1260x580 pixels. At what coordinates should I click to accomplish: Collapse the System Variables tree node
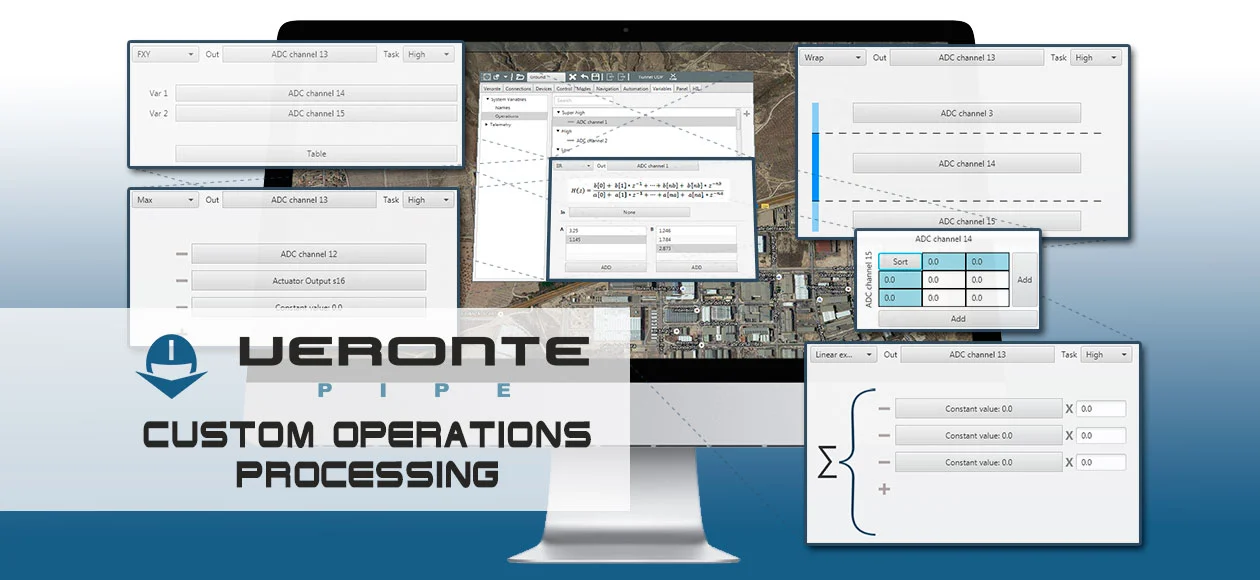(488, 99)
